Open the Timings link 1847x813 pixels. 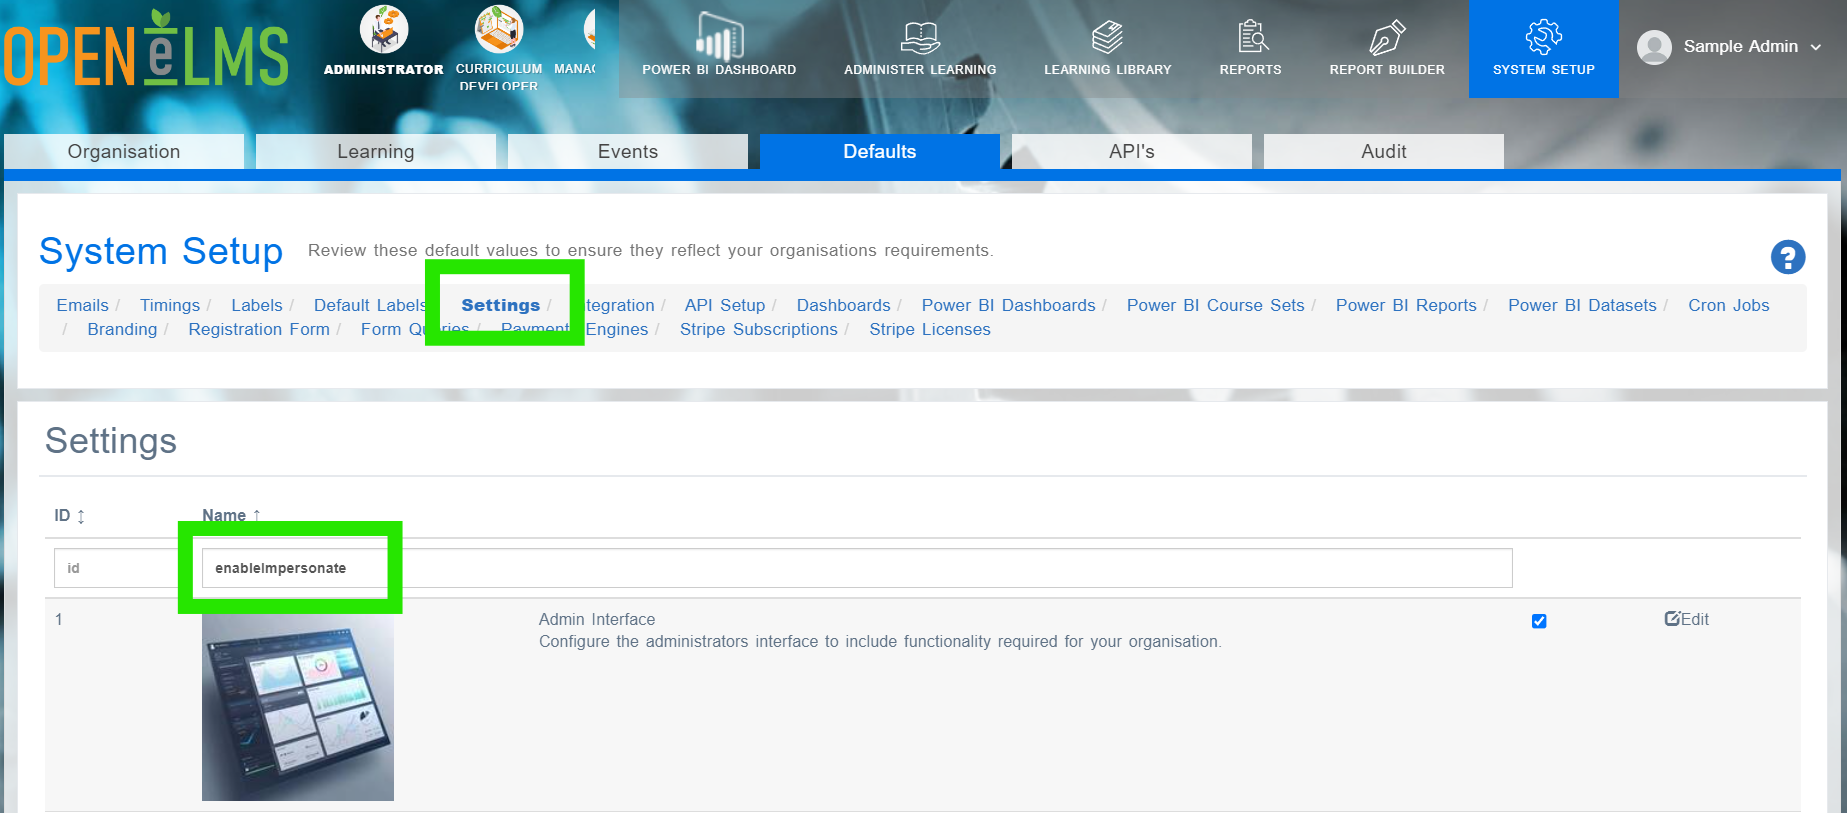pos(170,305)
